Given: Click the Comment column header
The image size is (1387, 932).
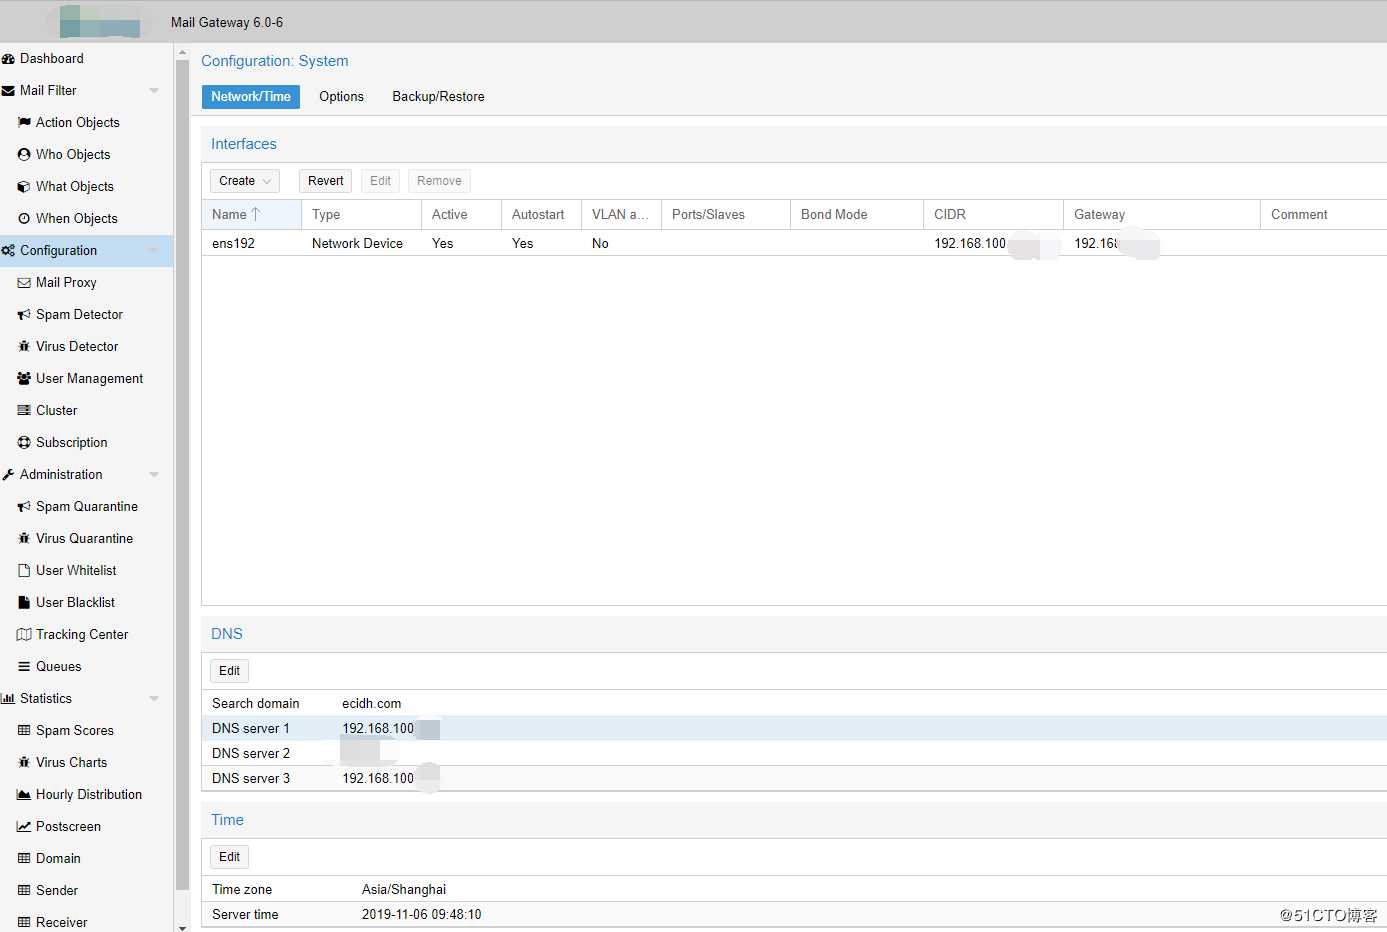Looking at the screenshot, I should (1323, 215).
